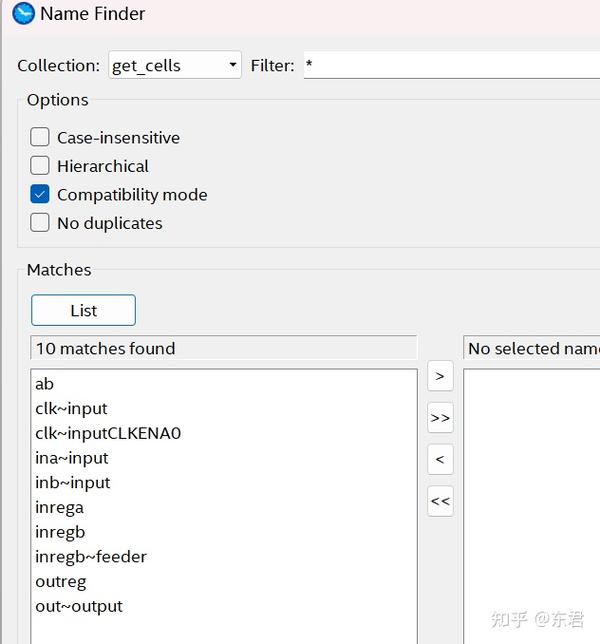Click the Filter input field

coord(452,65)
